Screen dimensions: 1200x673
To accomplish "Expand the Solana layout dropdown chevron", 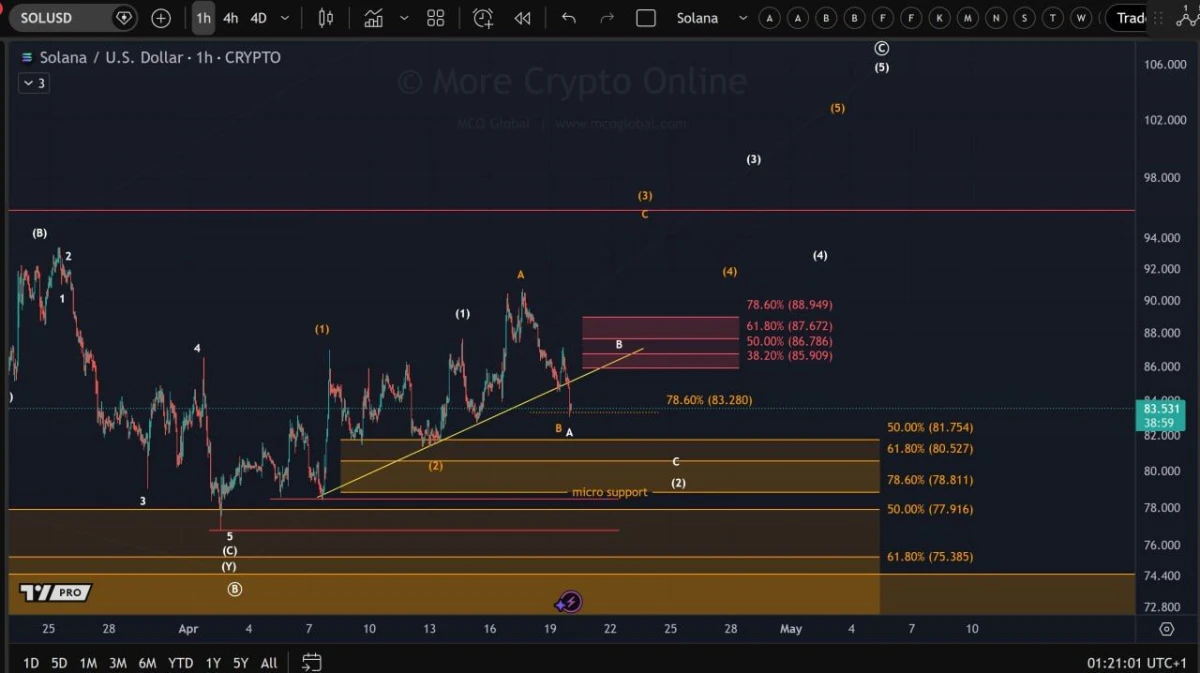I will point(741,18).
